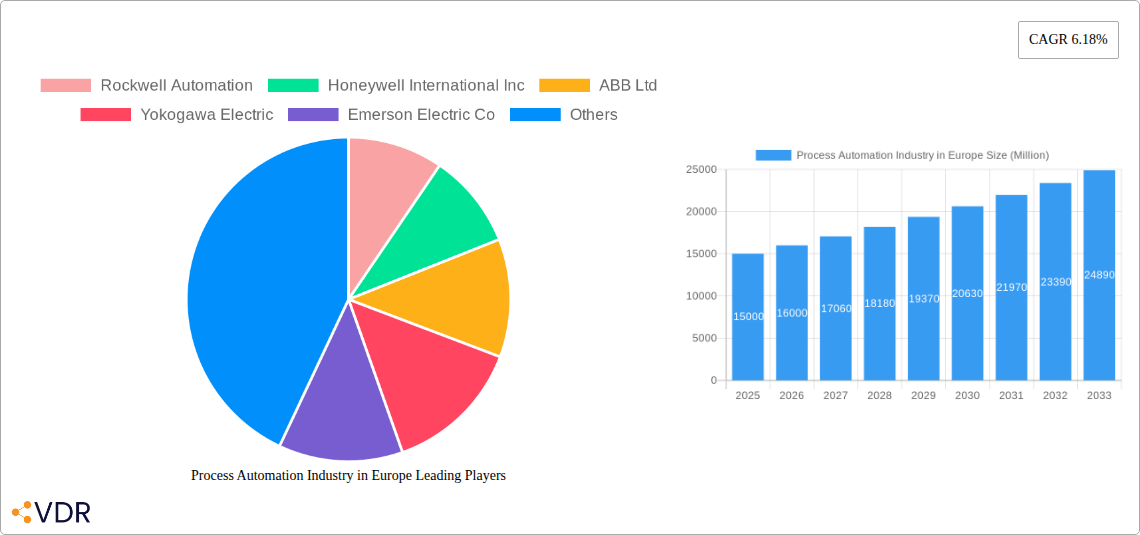Click the 10000 y-axis label

point(701,296)
